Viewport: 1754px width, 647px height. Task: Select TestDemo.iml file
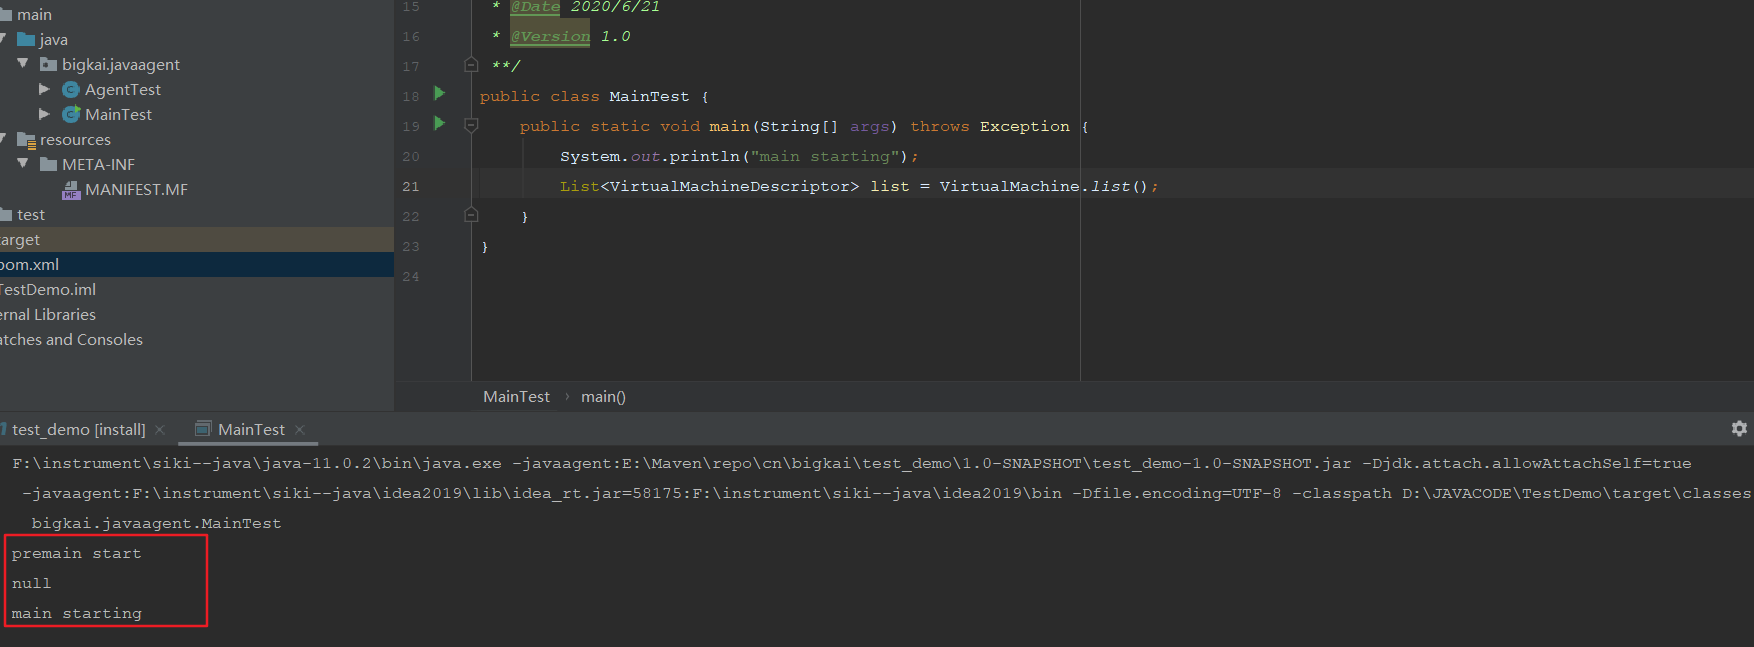[48, 290]
